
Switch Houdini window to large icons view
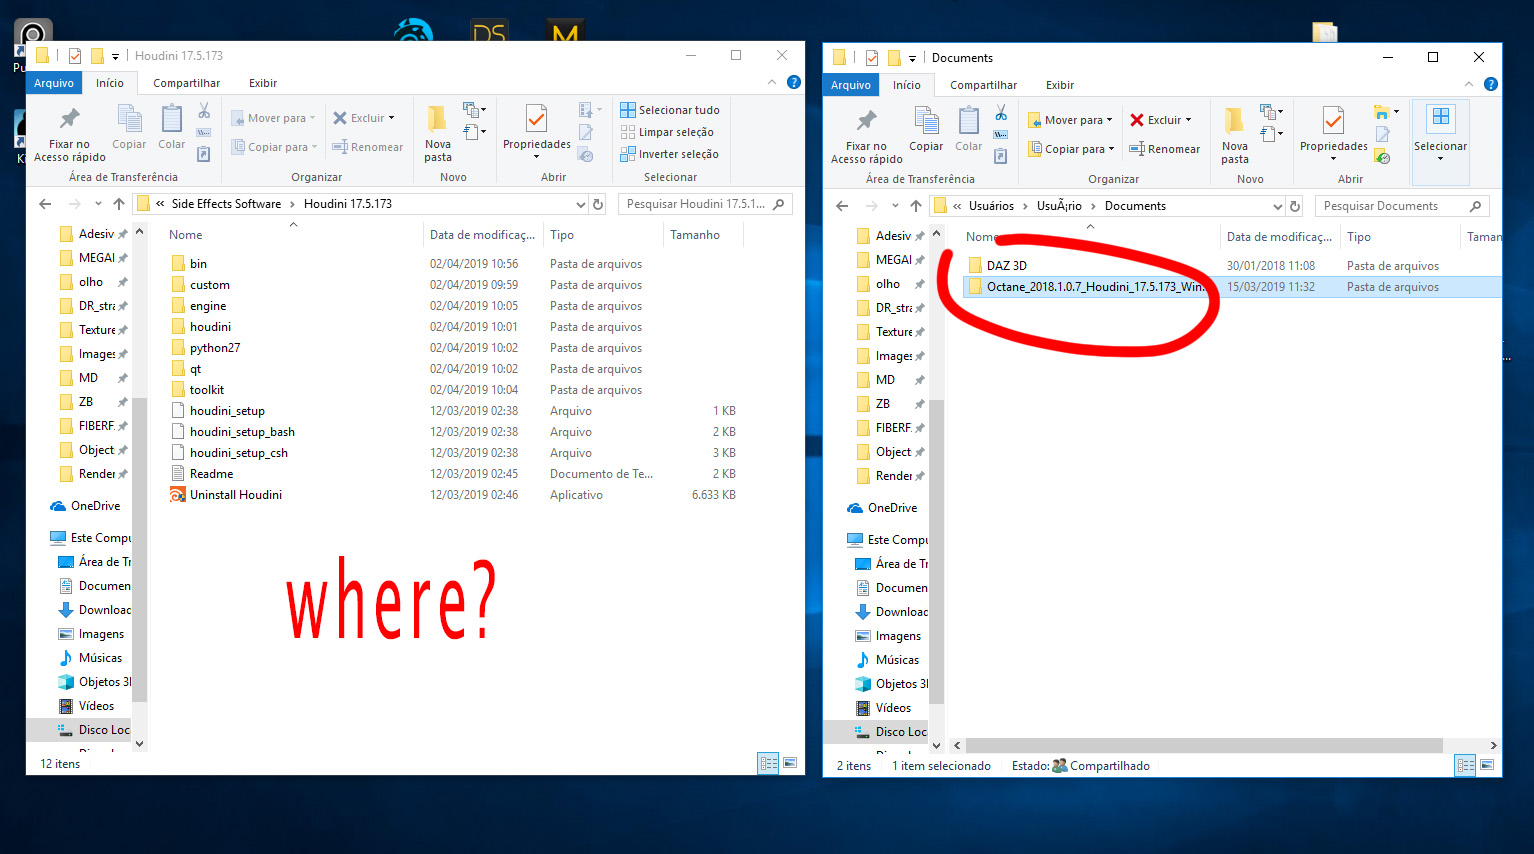[x=790, y=763]
